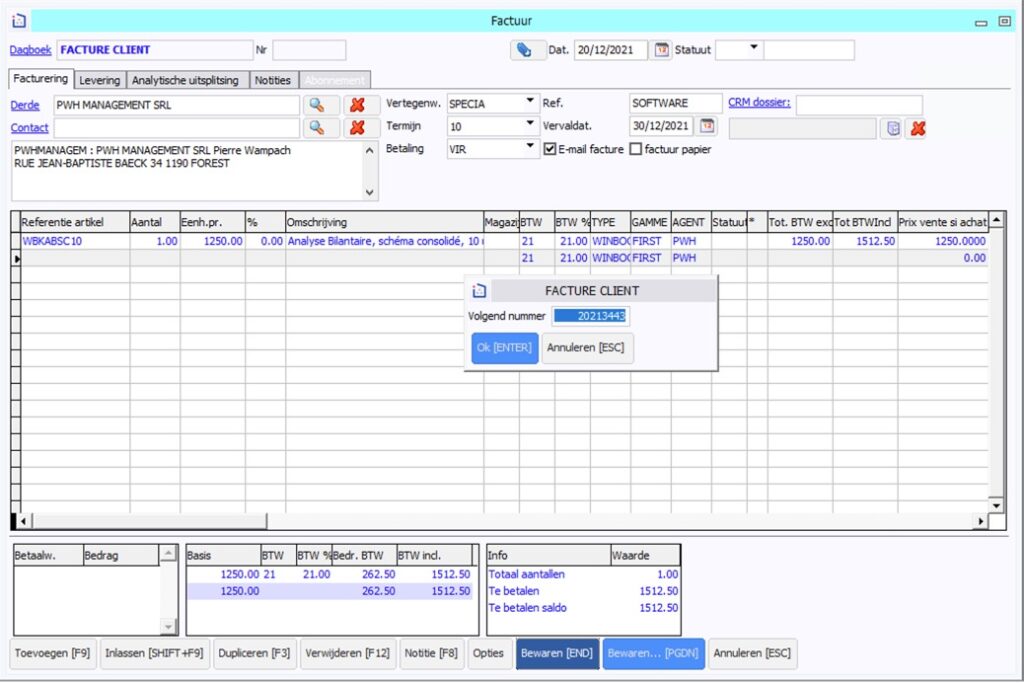Save invoice with Bewaren [END]
The image size is (1024, 683).
[x=556, y=654]
